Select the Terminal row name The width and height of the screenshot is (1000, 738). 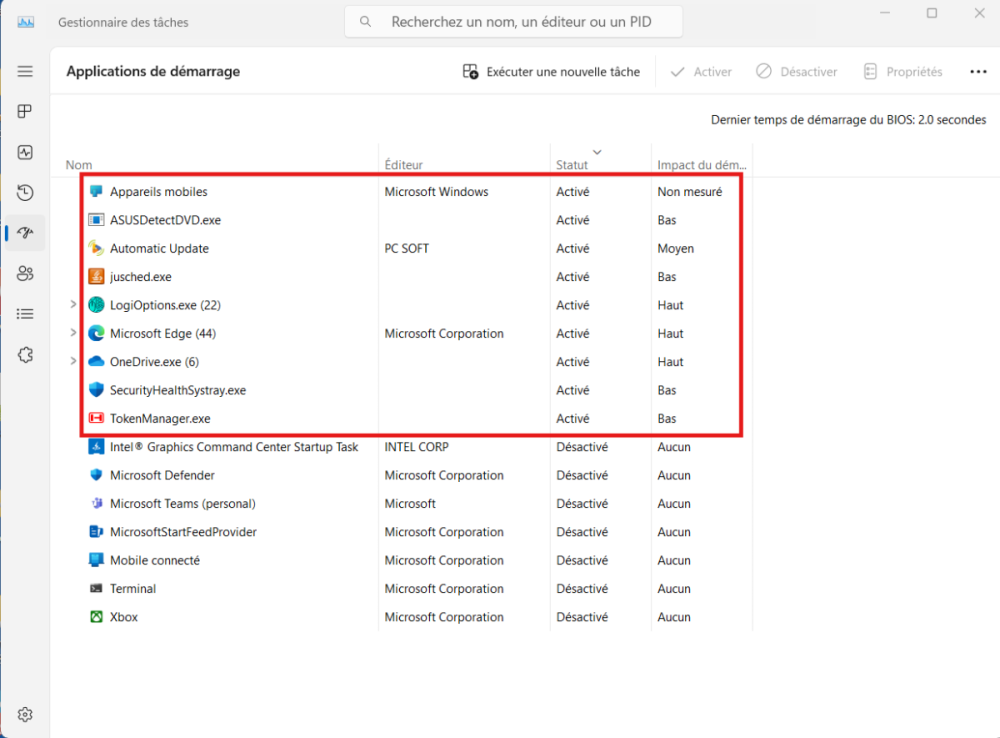[x=133, y=588]
